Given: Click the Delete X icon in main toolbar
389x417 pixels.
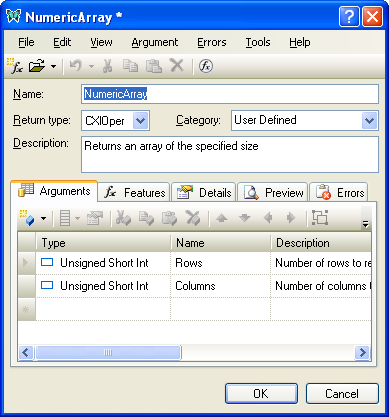Looking at the screenshot, I should point(177,65).
